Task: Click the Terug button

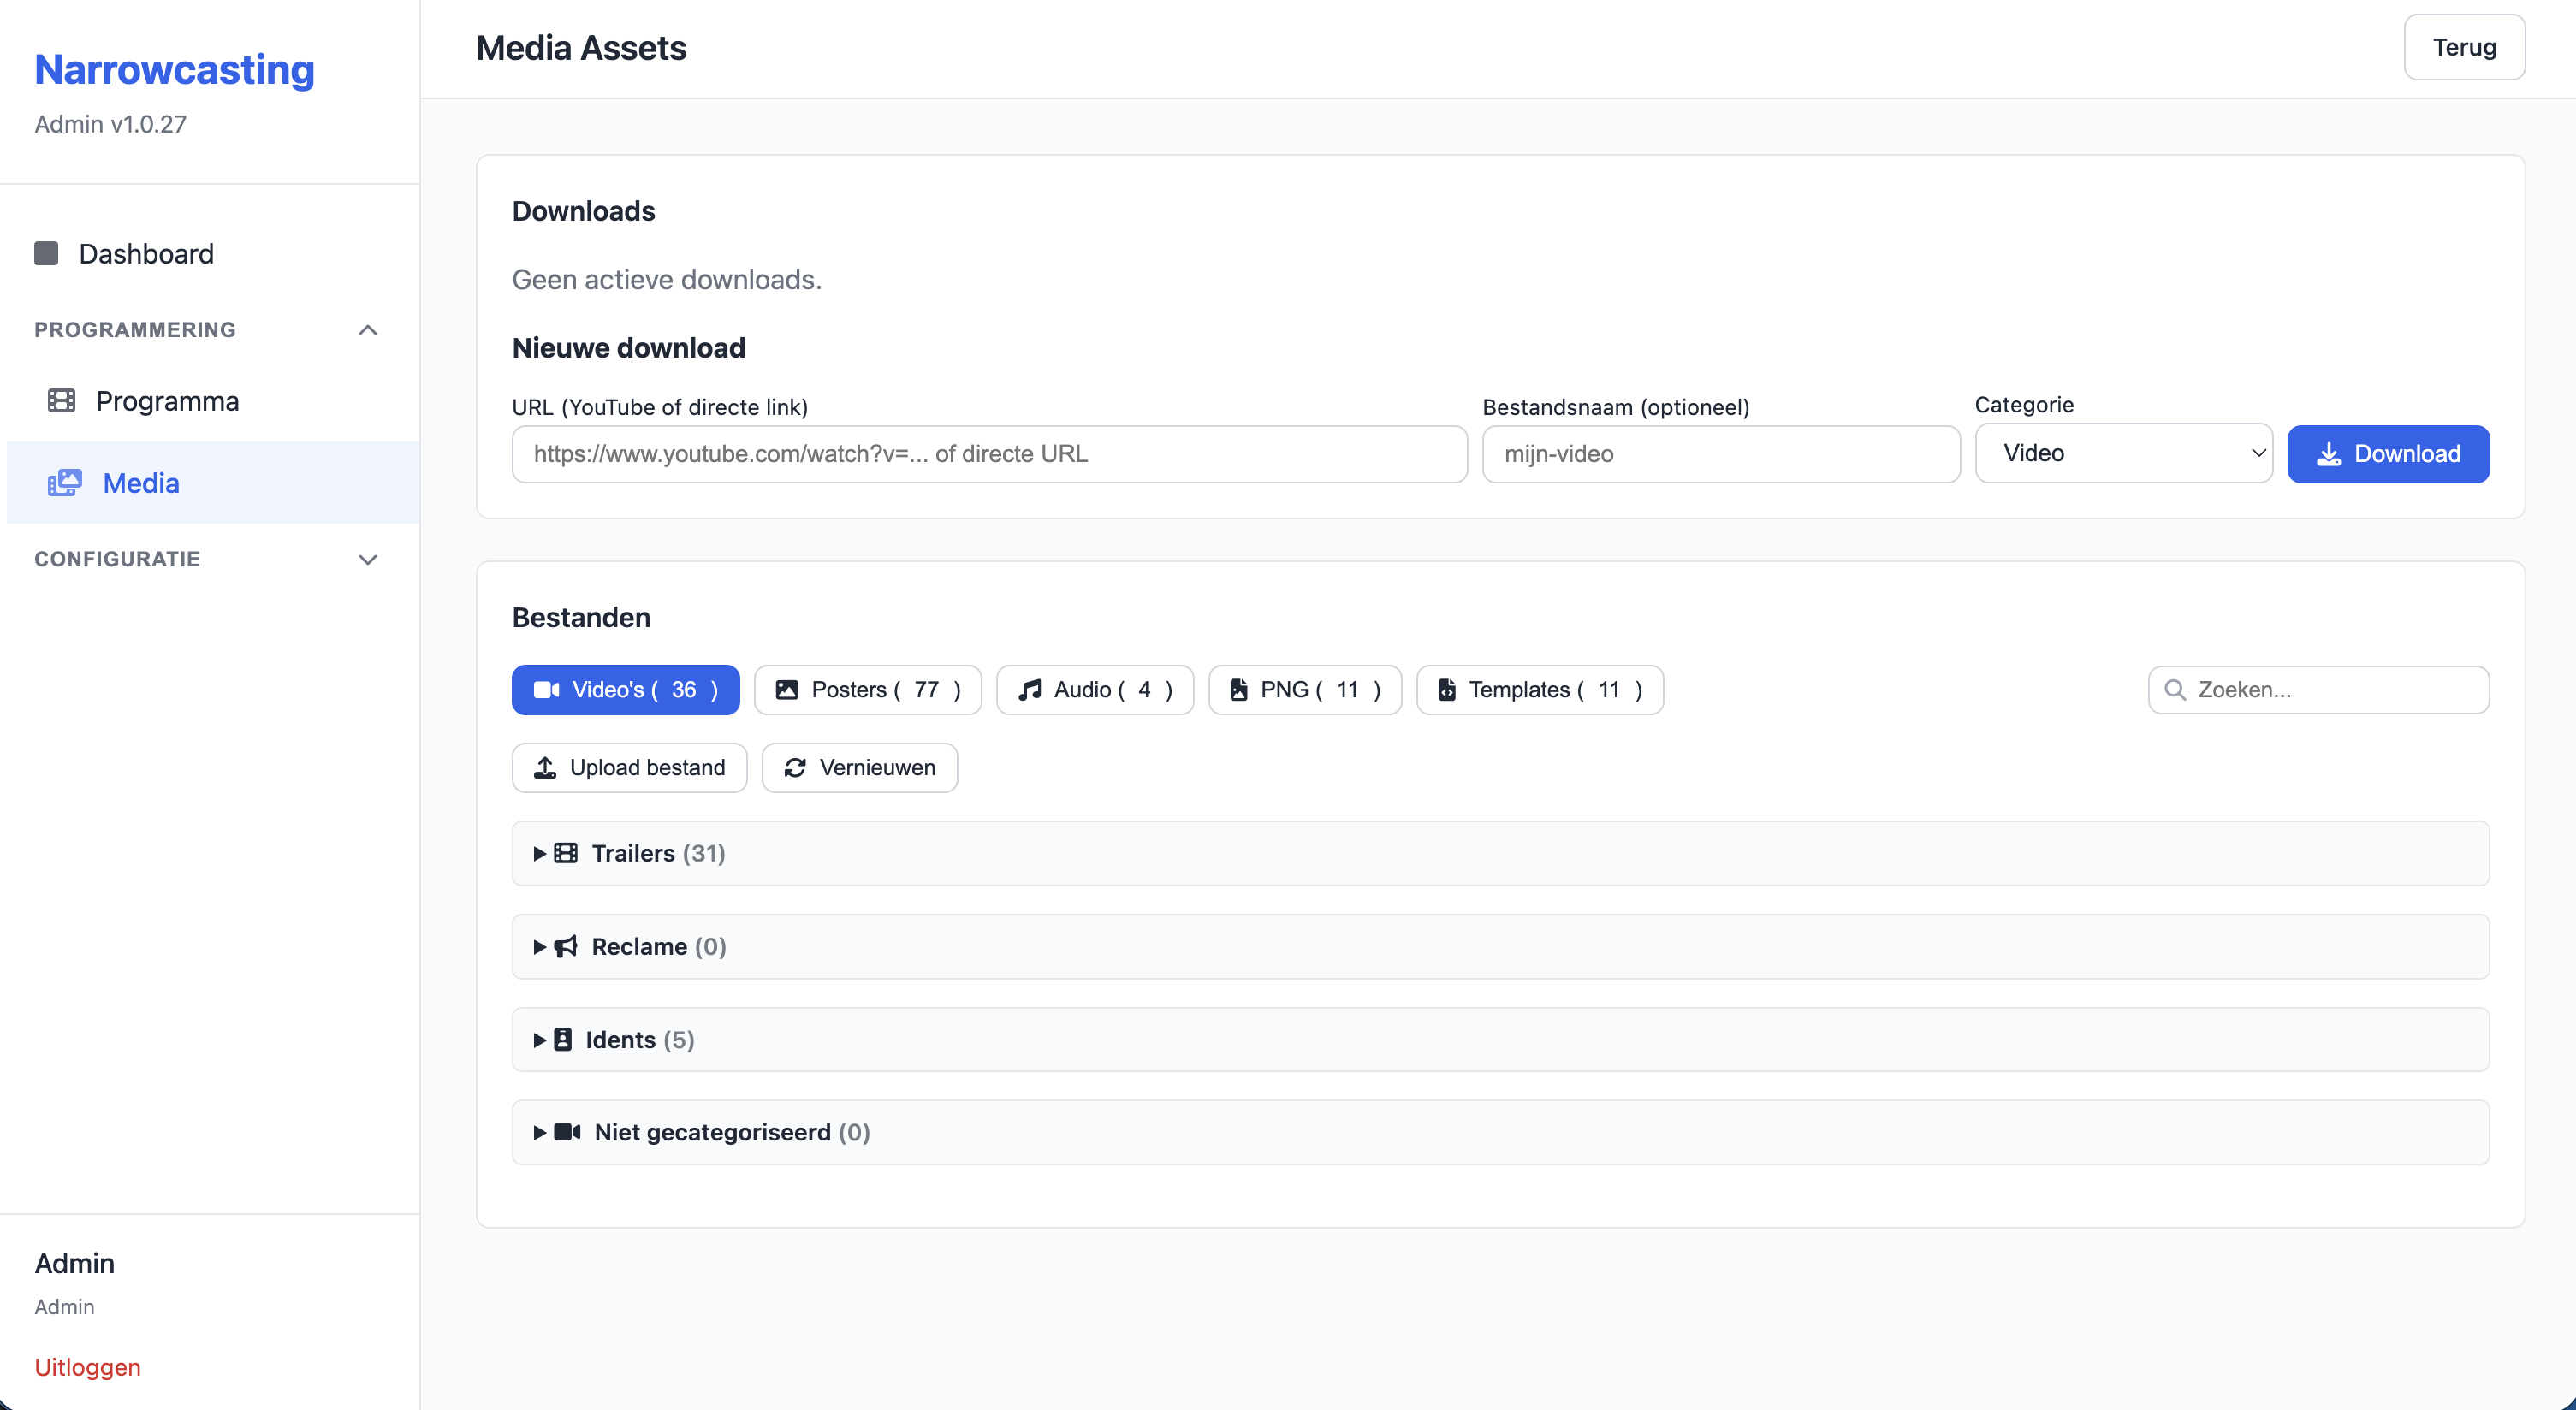Action: (x=2463, y=47)
